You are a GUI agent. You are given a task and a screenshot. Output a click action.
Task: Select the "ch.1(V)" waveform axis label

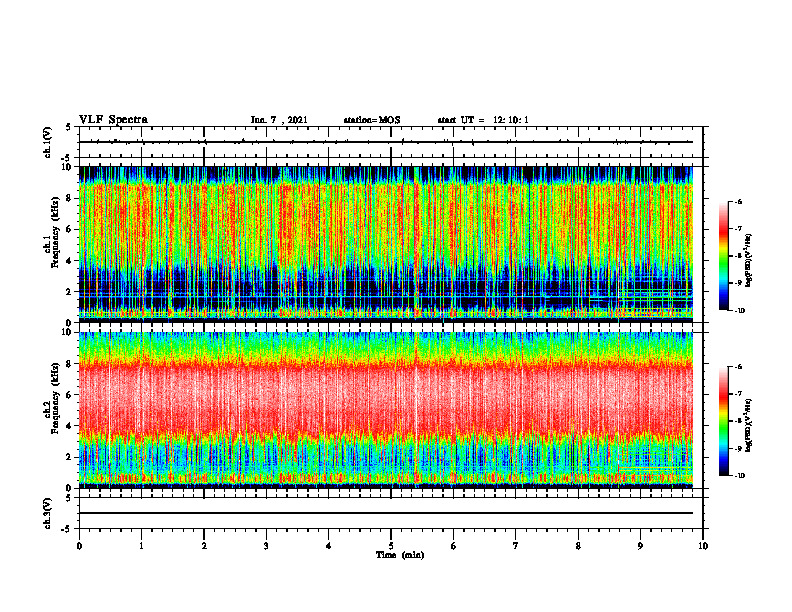[x=47, y=142]
